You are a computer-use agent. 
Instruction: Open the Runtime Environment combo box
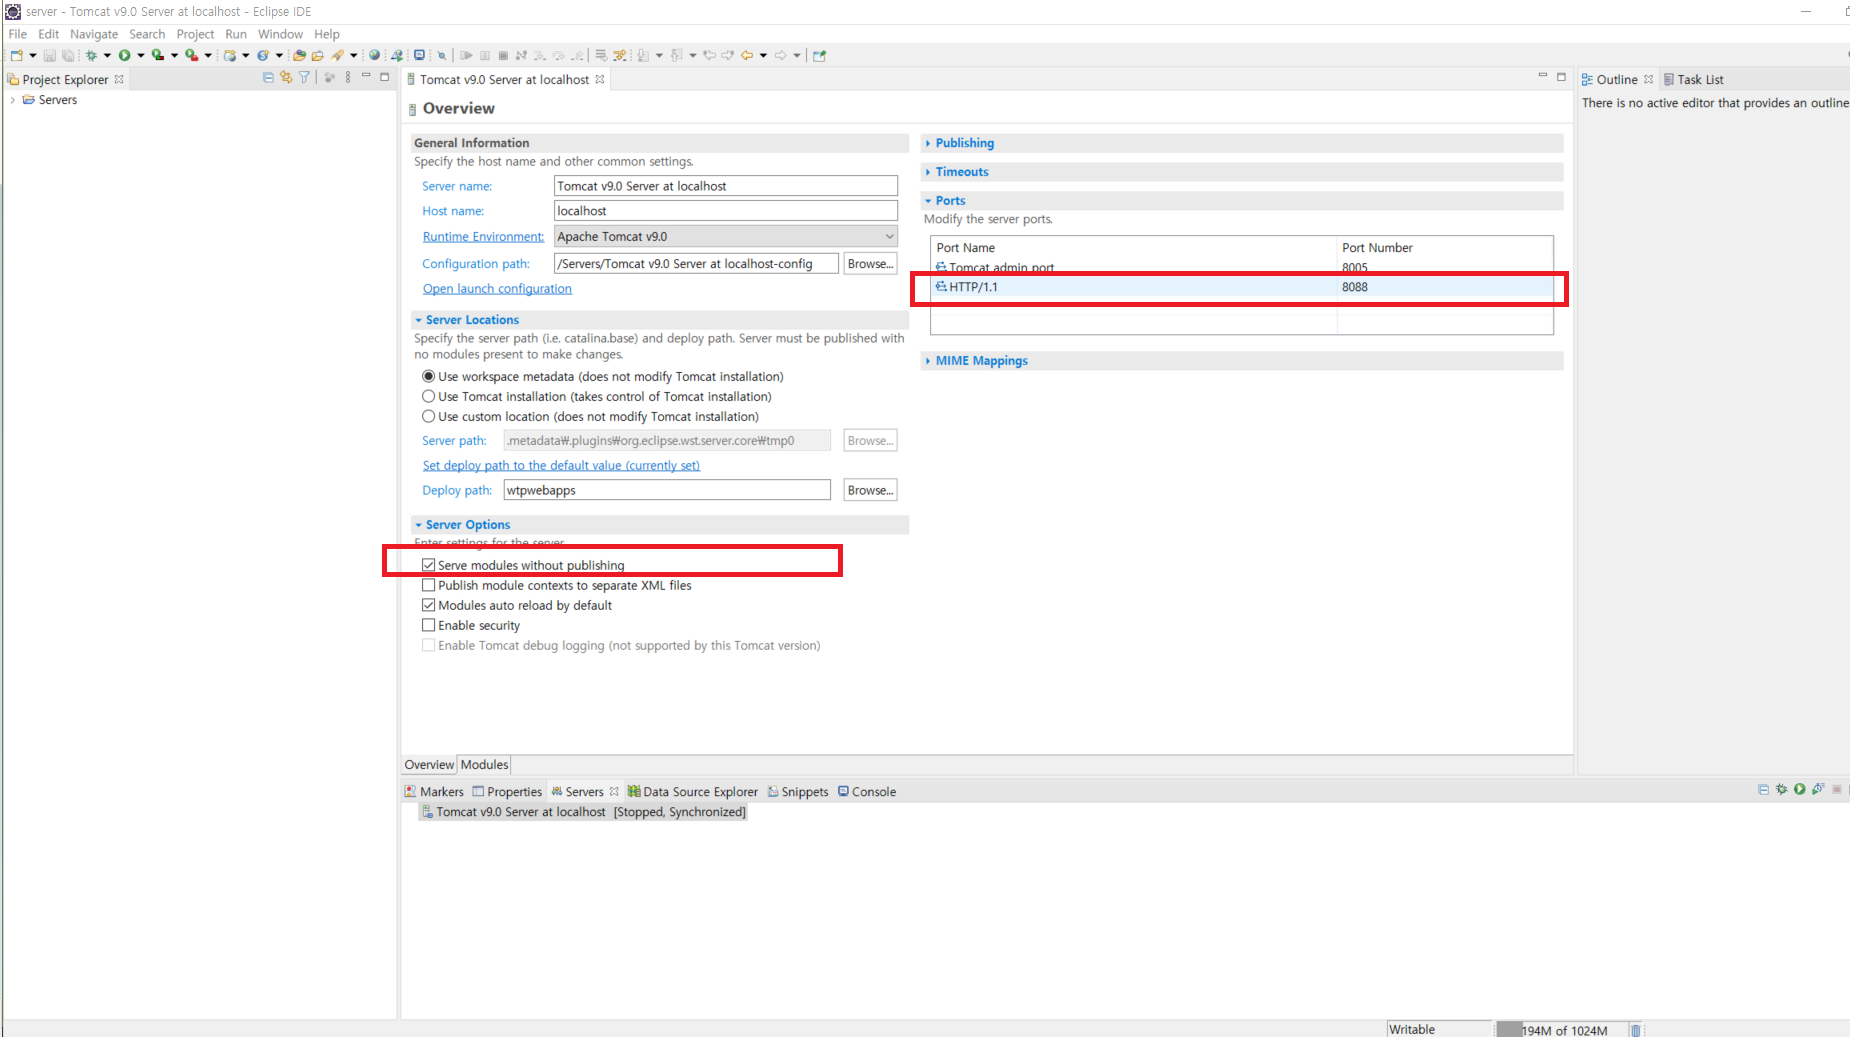pos(726,237)
